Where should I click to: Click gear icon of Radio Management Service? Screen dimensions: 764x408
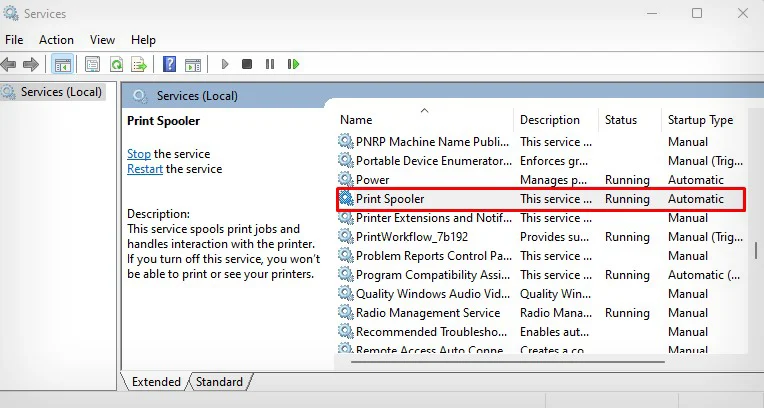(x=346, y=312)
